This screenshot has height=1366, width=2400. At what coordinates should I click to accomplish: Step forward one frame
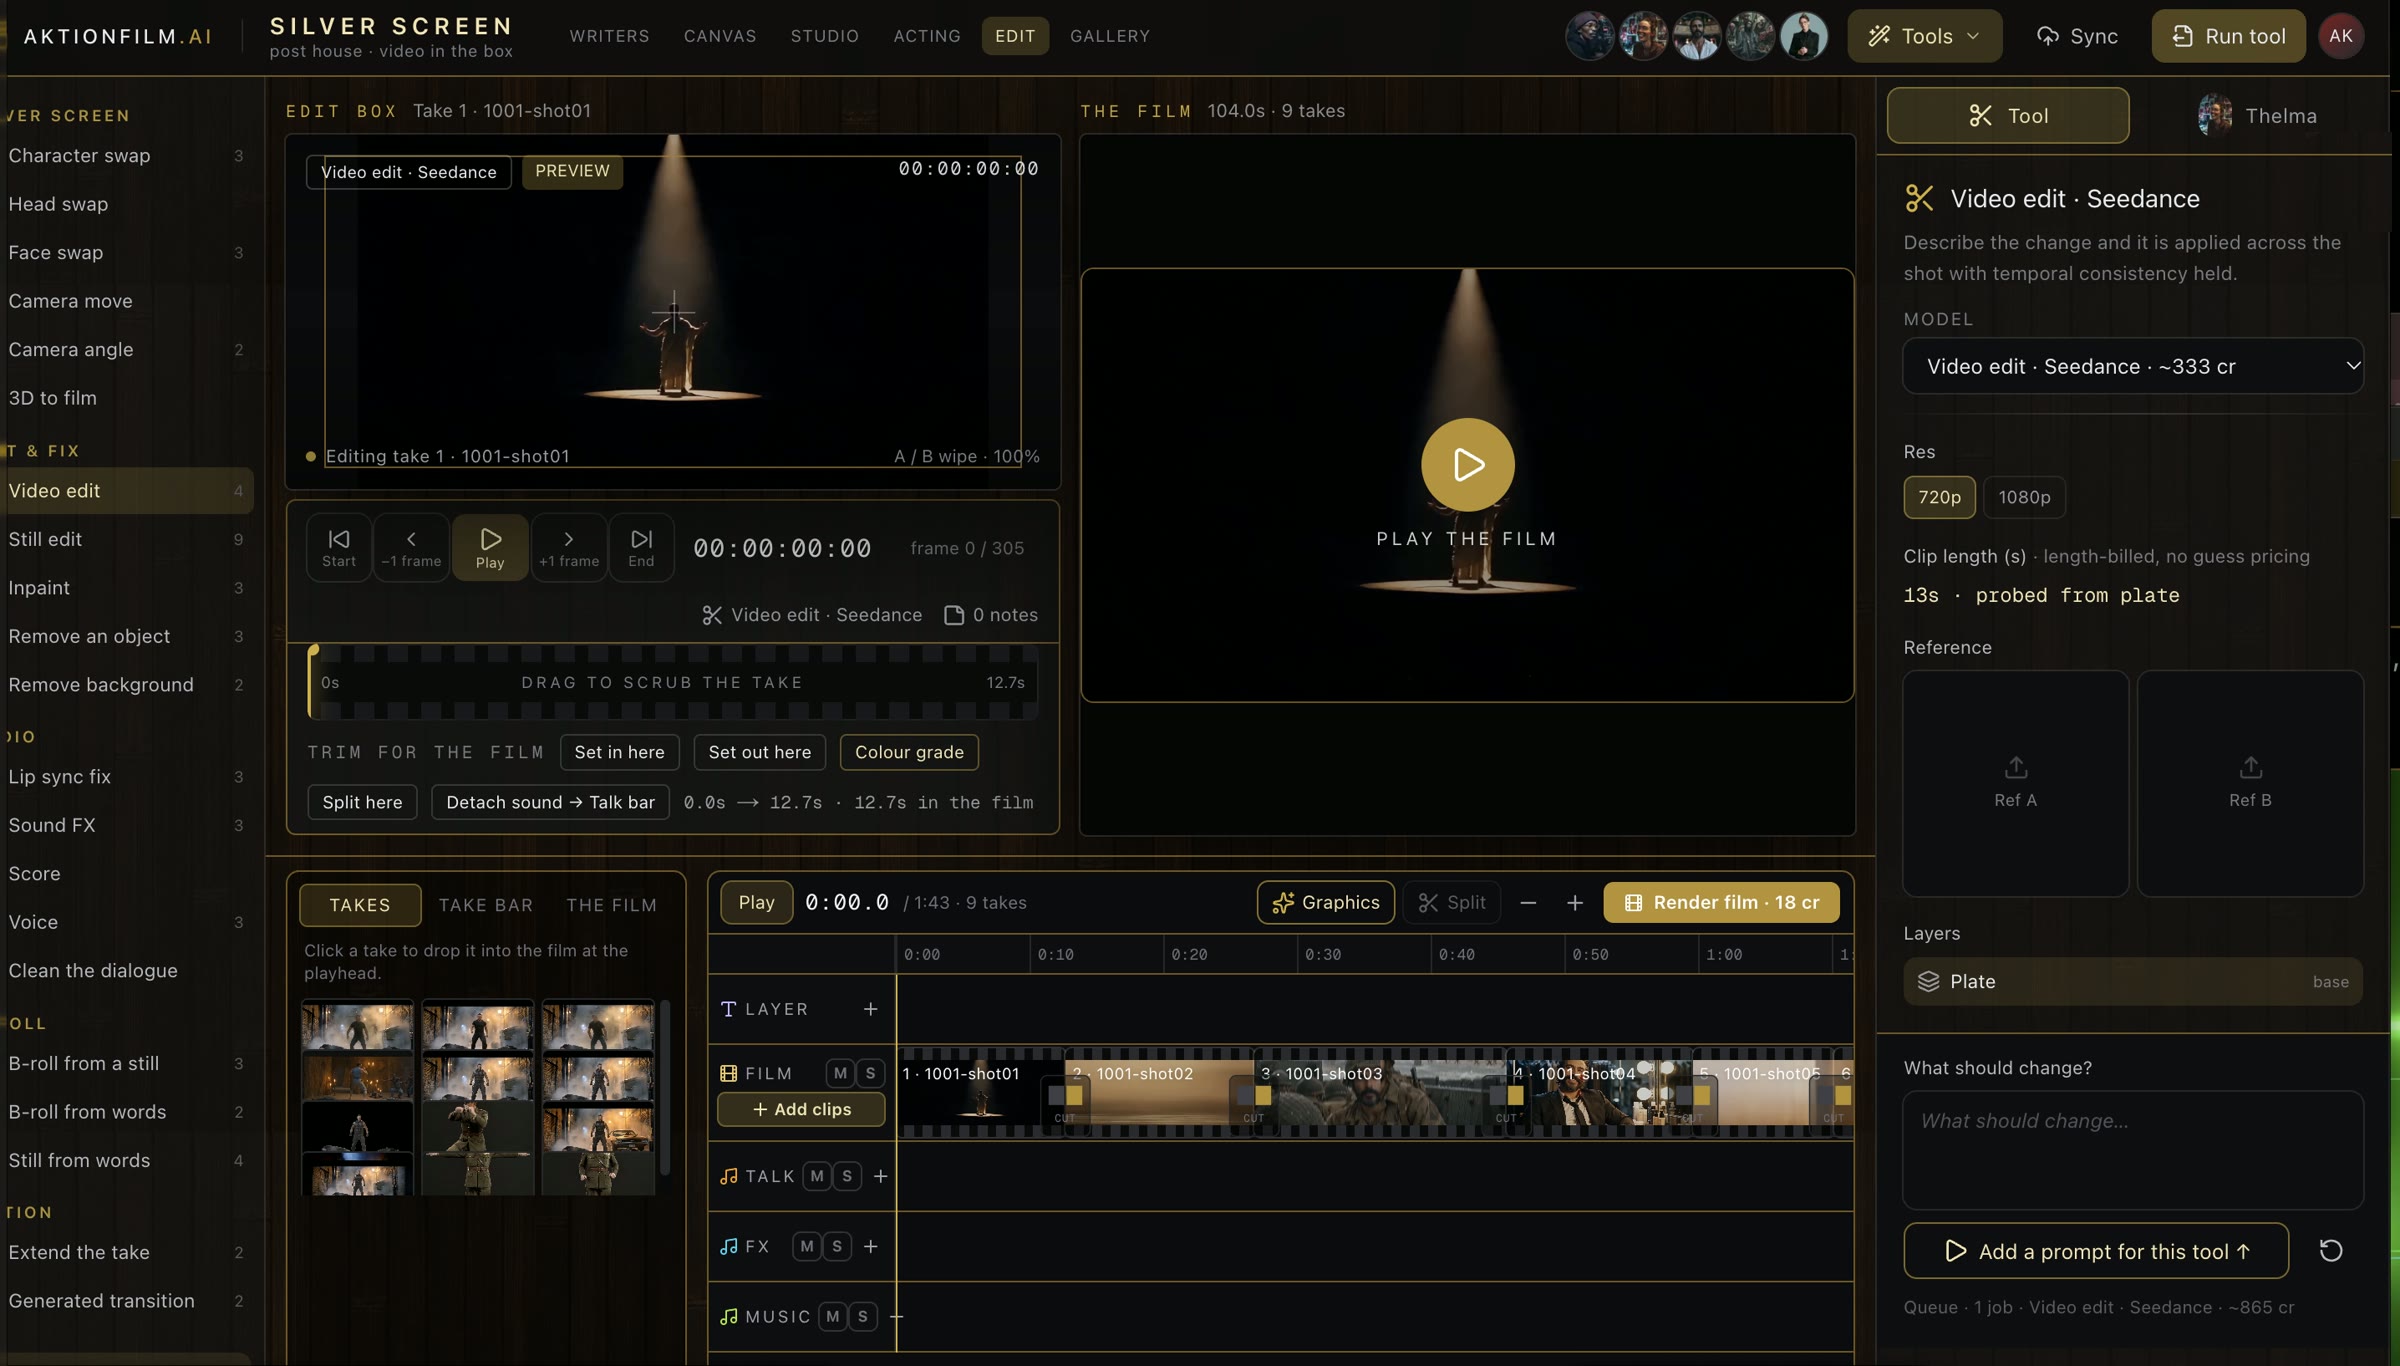tap(569, 547)
